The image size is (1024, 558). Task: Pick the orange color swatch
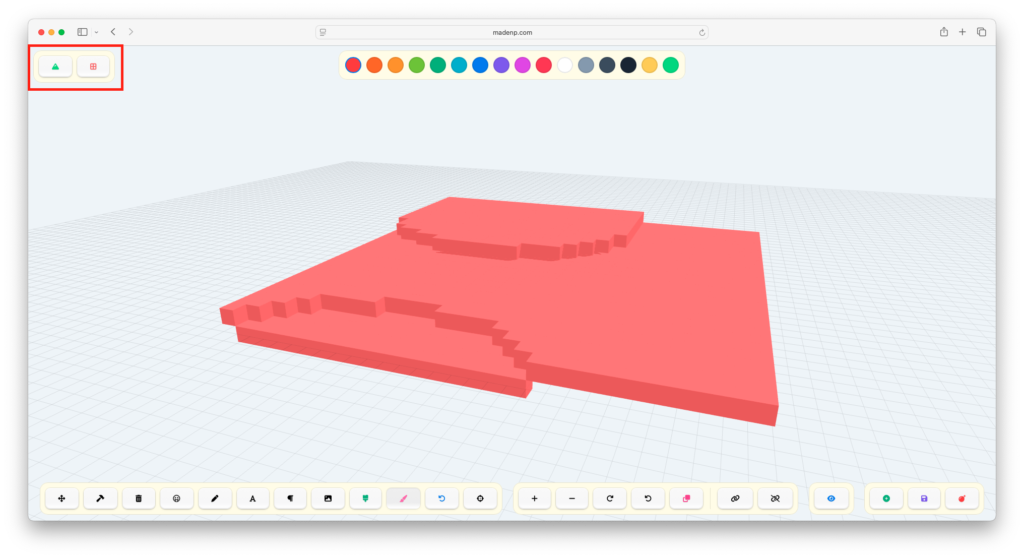[396, 65]
